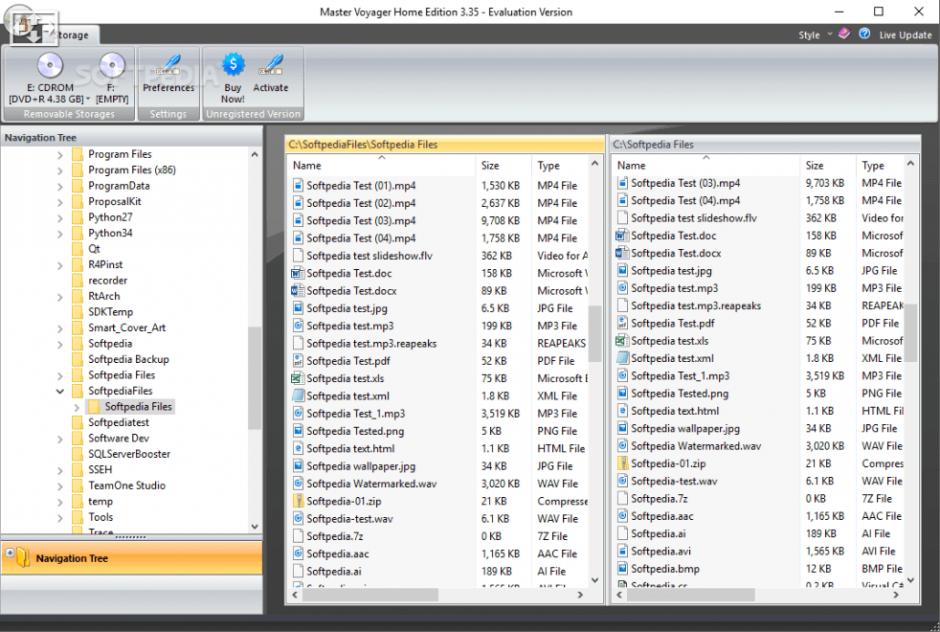
Task: Expand the Software Dev folder node
Action: [x=60, y=439]
